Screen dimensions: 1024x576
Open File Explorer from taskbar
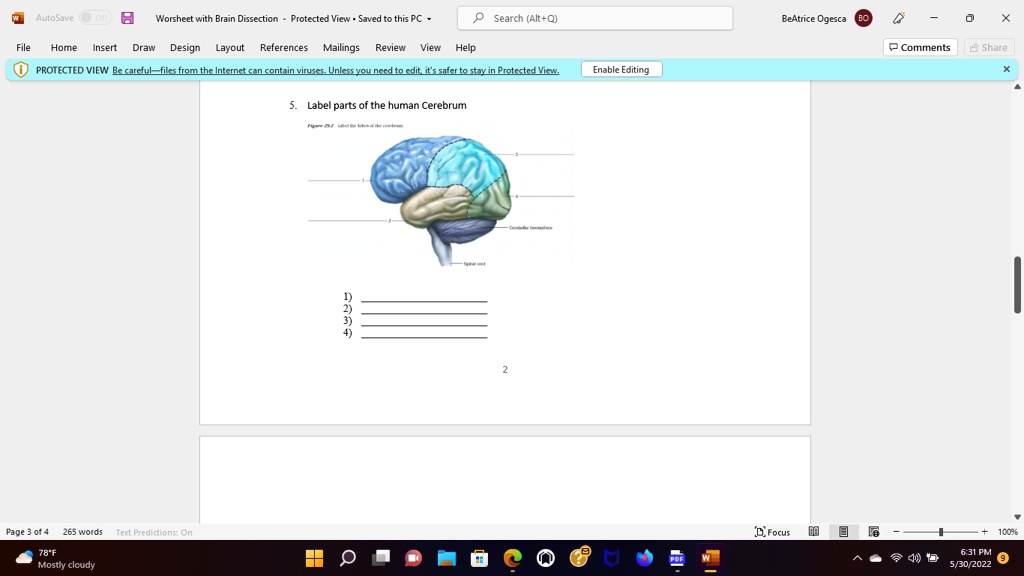tap(447, 558)
